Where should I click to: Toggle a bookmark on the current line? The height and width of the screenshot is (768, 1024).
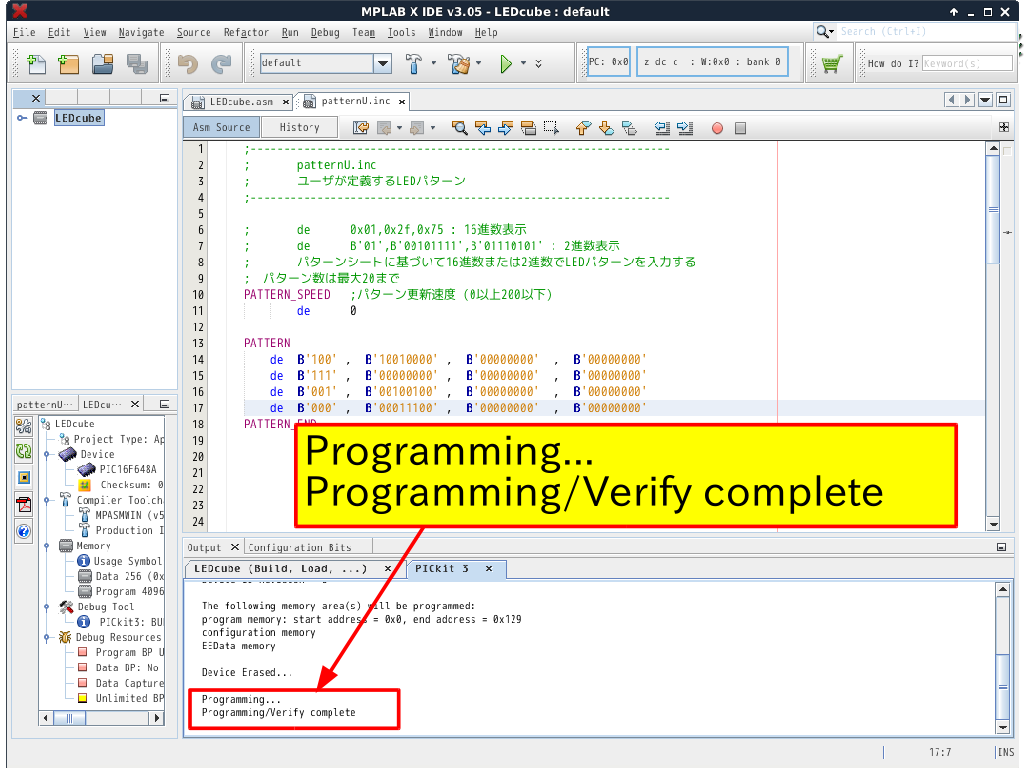pyautogui.click(x=629, y=128)
